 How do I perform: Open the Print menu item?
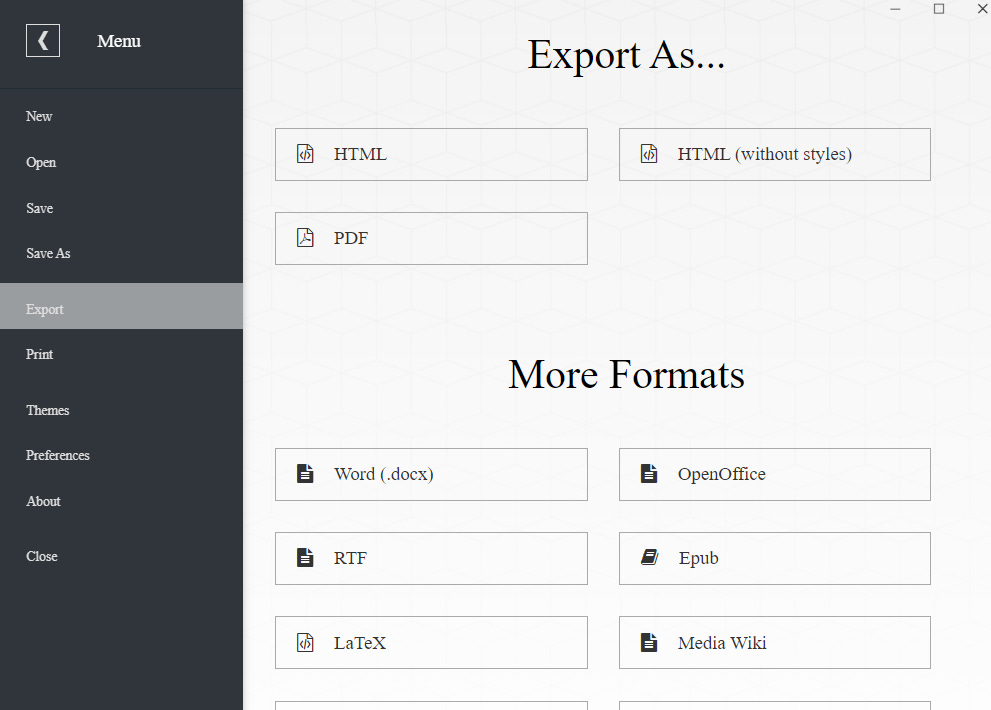tap(121, 354)
